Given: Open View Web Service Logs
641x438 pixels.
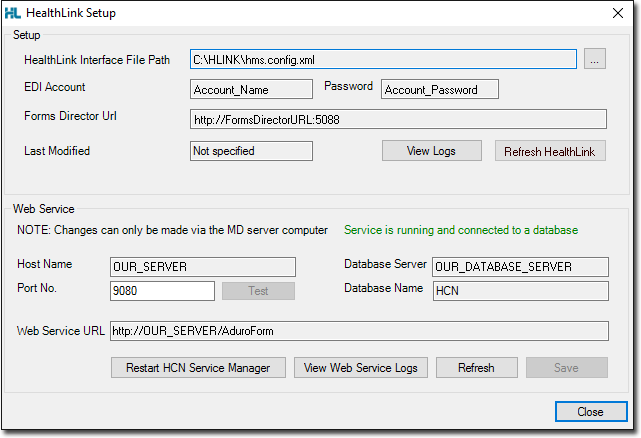Looking at the screenshot, I should (361, 367).
